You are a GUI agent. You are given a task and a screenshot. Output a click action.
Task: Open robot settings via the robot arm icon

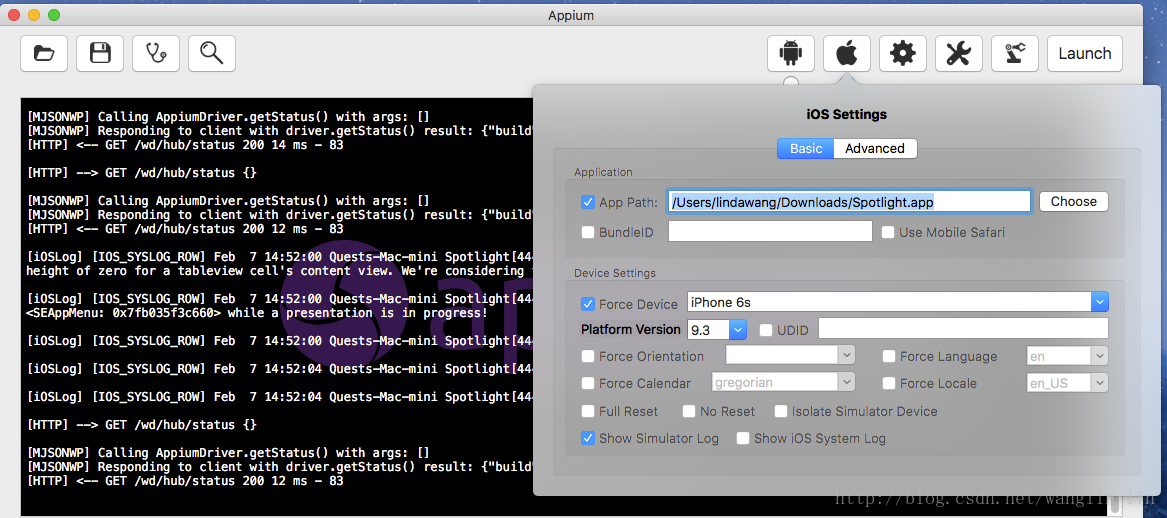point(1014,54)
